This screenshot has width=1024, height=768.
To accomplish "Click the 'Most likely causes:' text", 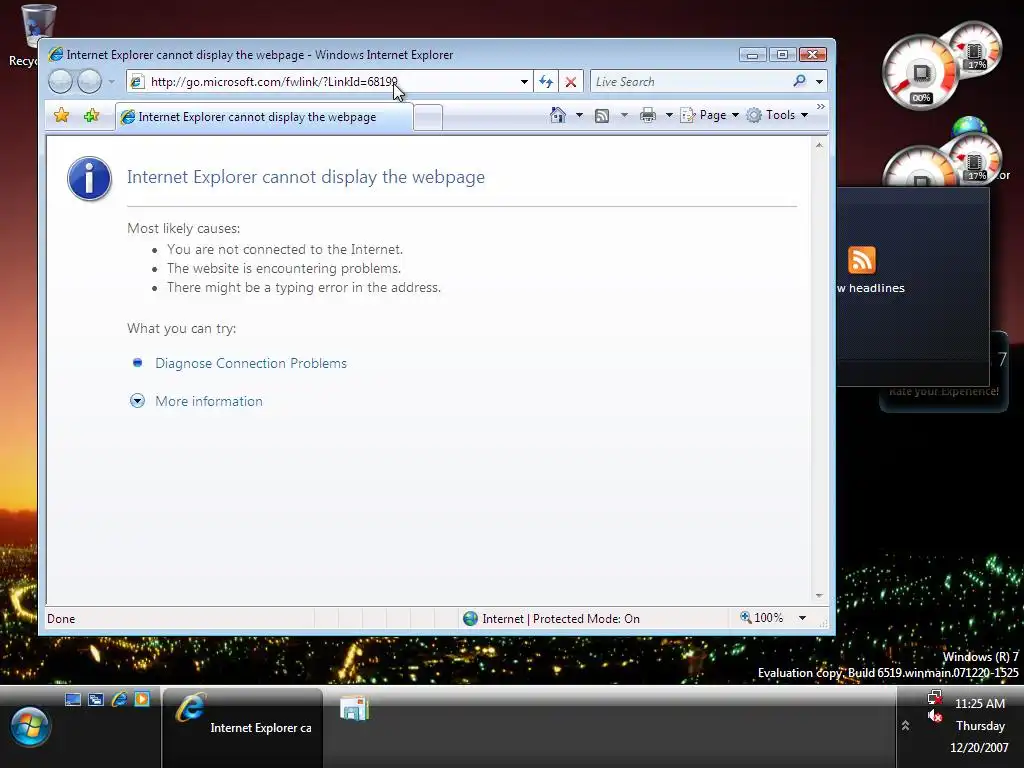I will point(184,229).
